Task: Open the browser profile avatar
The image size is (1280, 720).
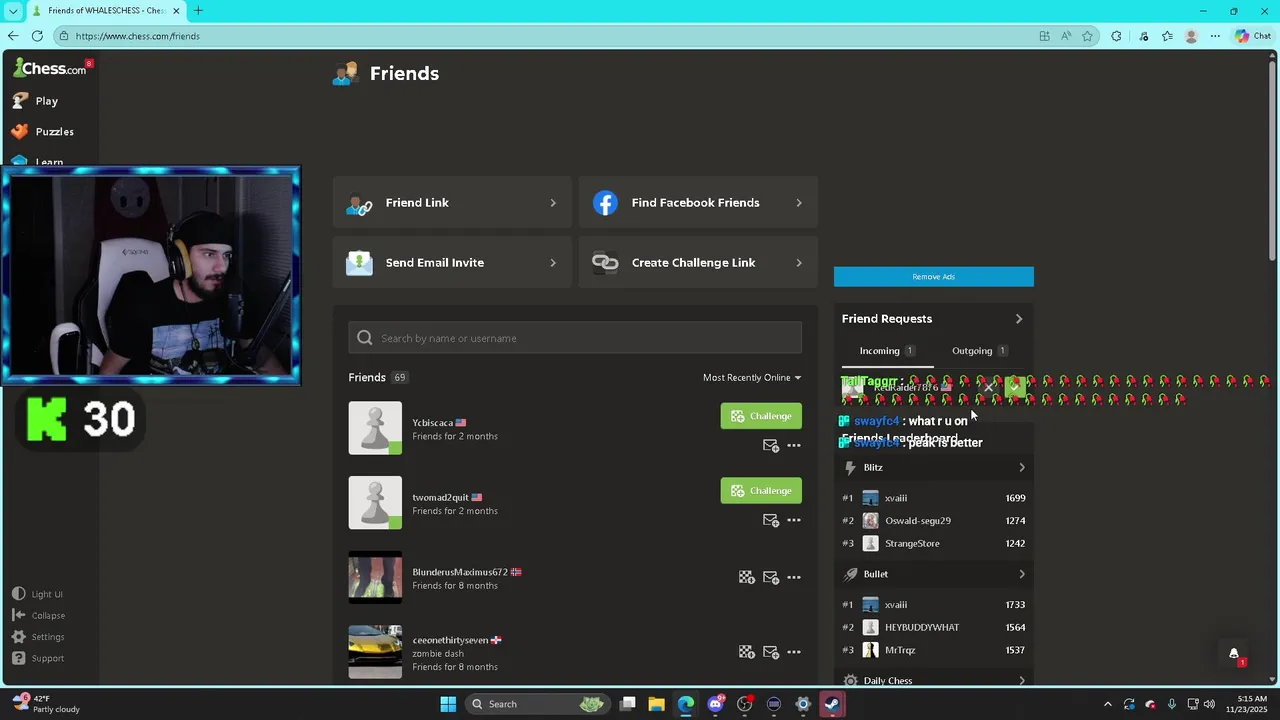Action: pyautogui.click(x=1191, y=36)
